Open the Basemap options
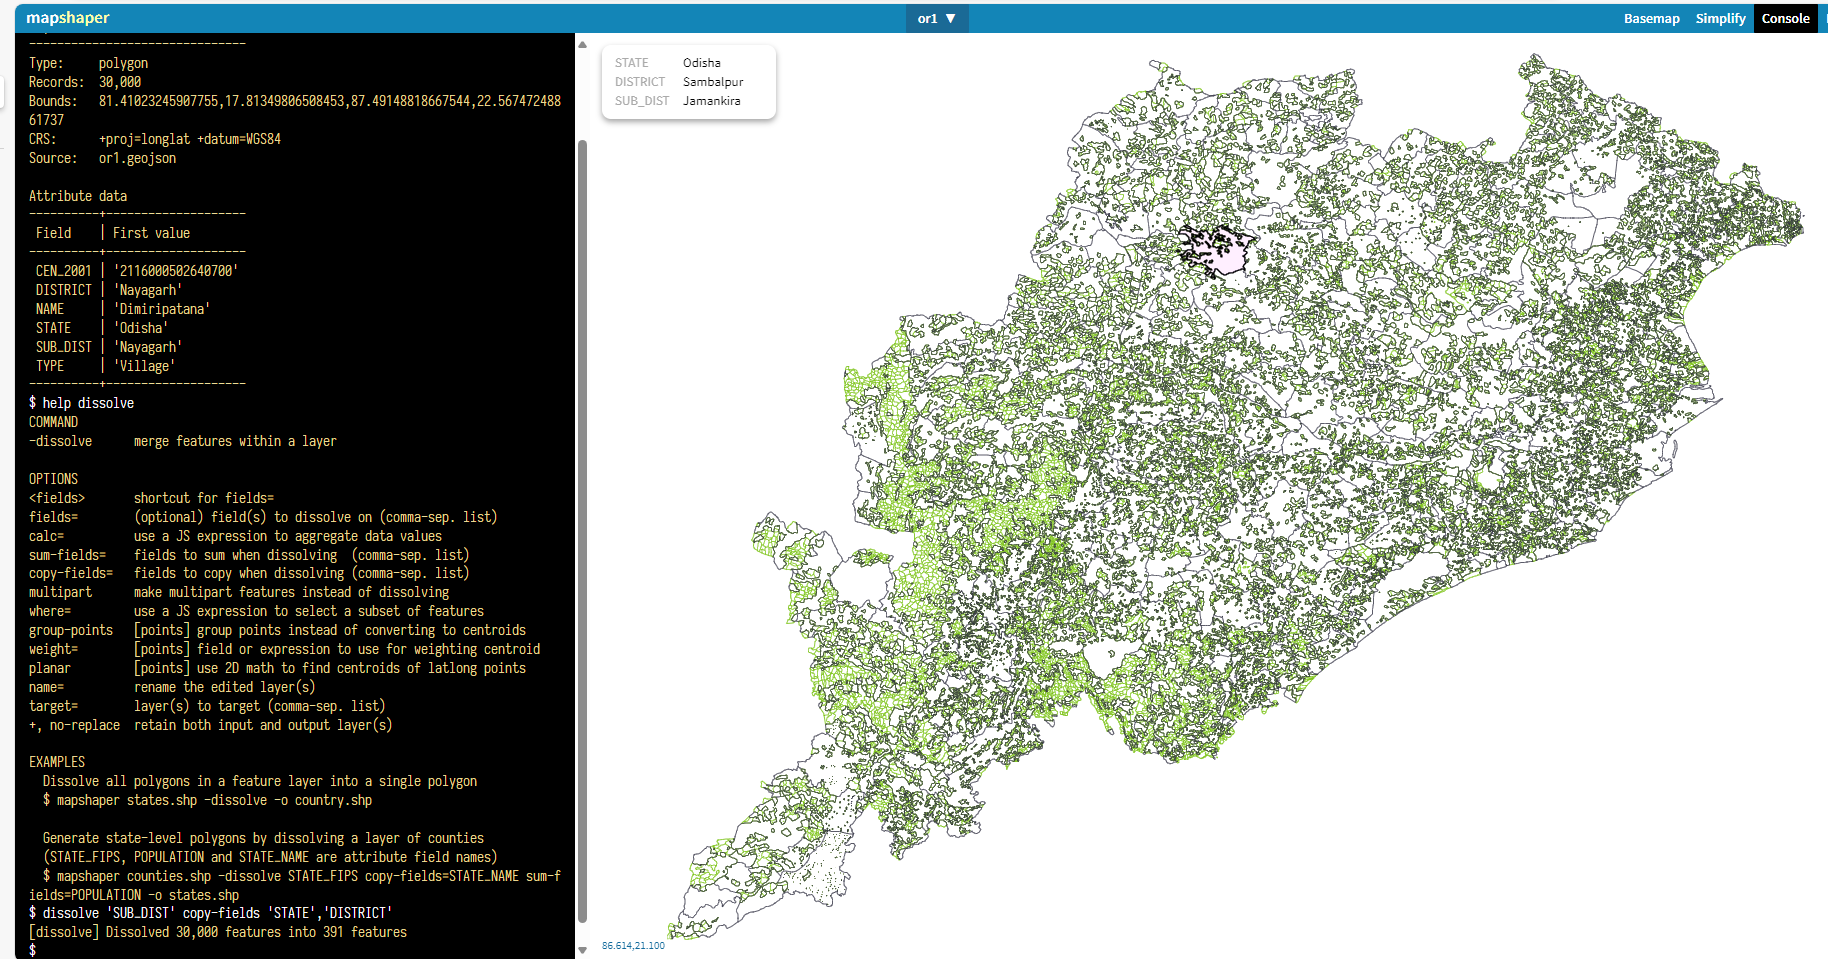This screenshot has height=959, width=1828. click(x=1651, y=18)
